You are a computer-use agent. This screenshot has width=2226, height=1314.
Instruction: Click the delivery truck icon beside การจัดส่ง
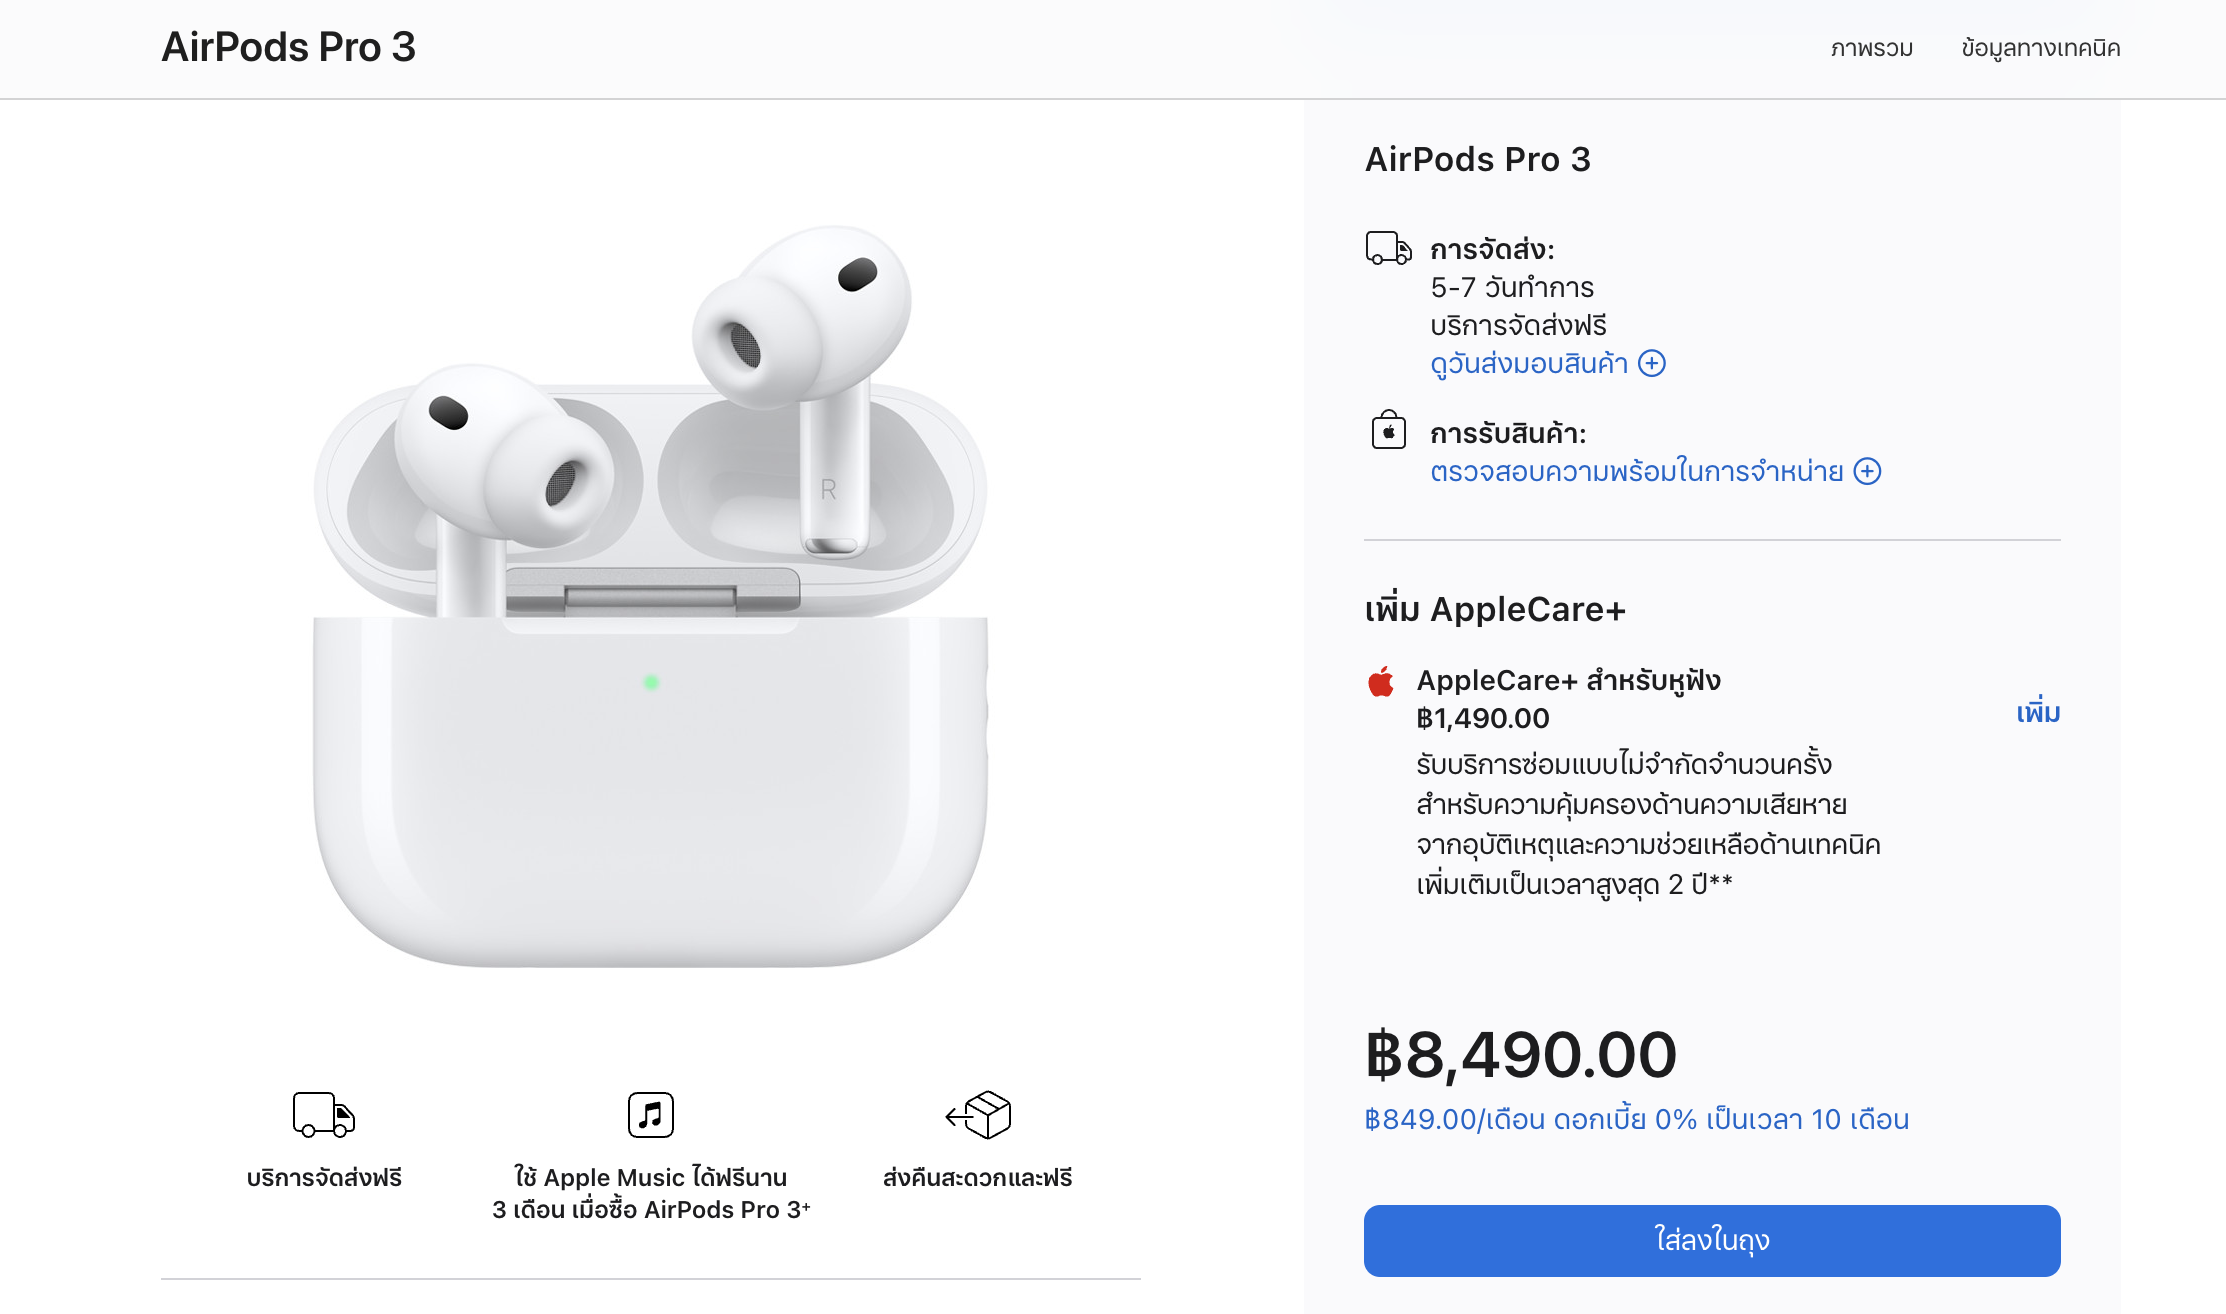(1388, 248)
